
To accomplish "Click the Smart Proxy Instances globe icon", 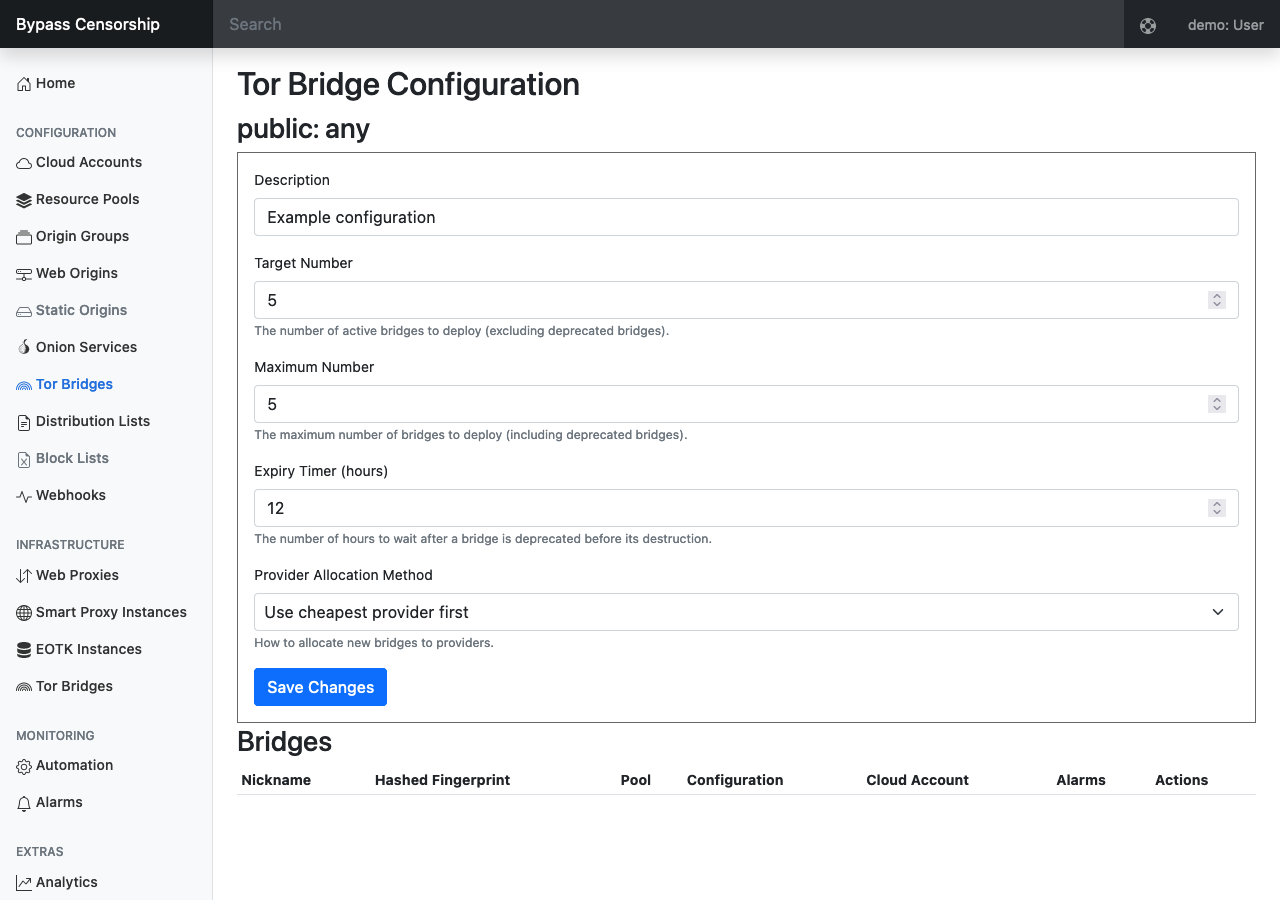I will (24, 613).
